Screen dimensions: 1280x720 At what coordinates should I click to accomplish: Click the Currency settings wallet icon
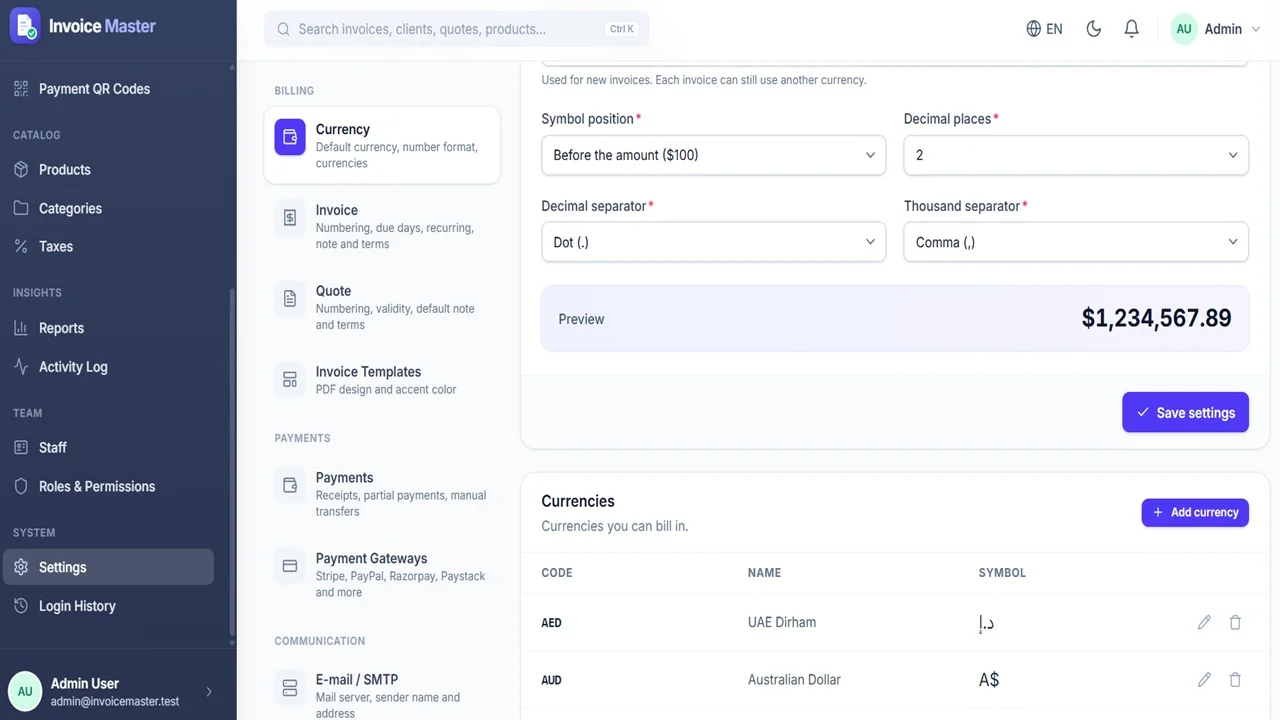click(290, 137)
